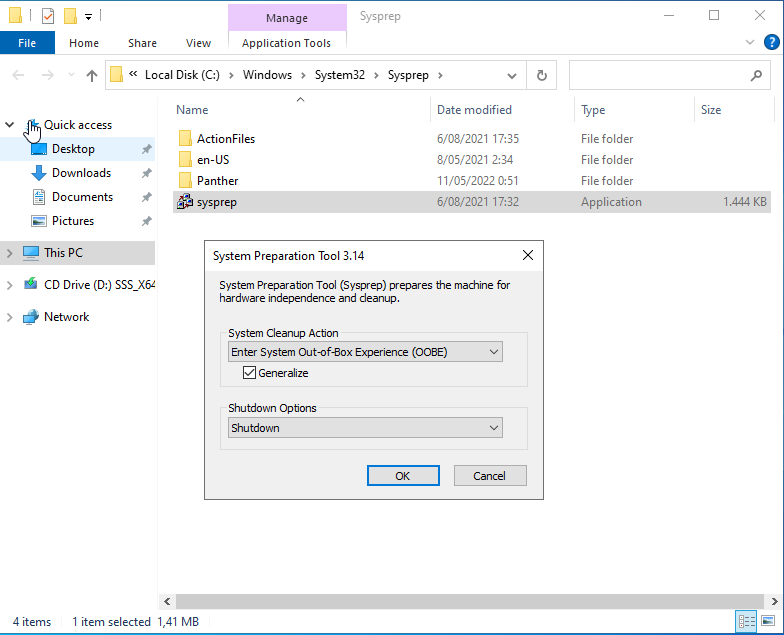The width and height of the screenshot is (784, 635).
Task: Click Local Disk (C:) breadcrumb
Action: point(182,75)
